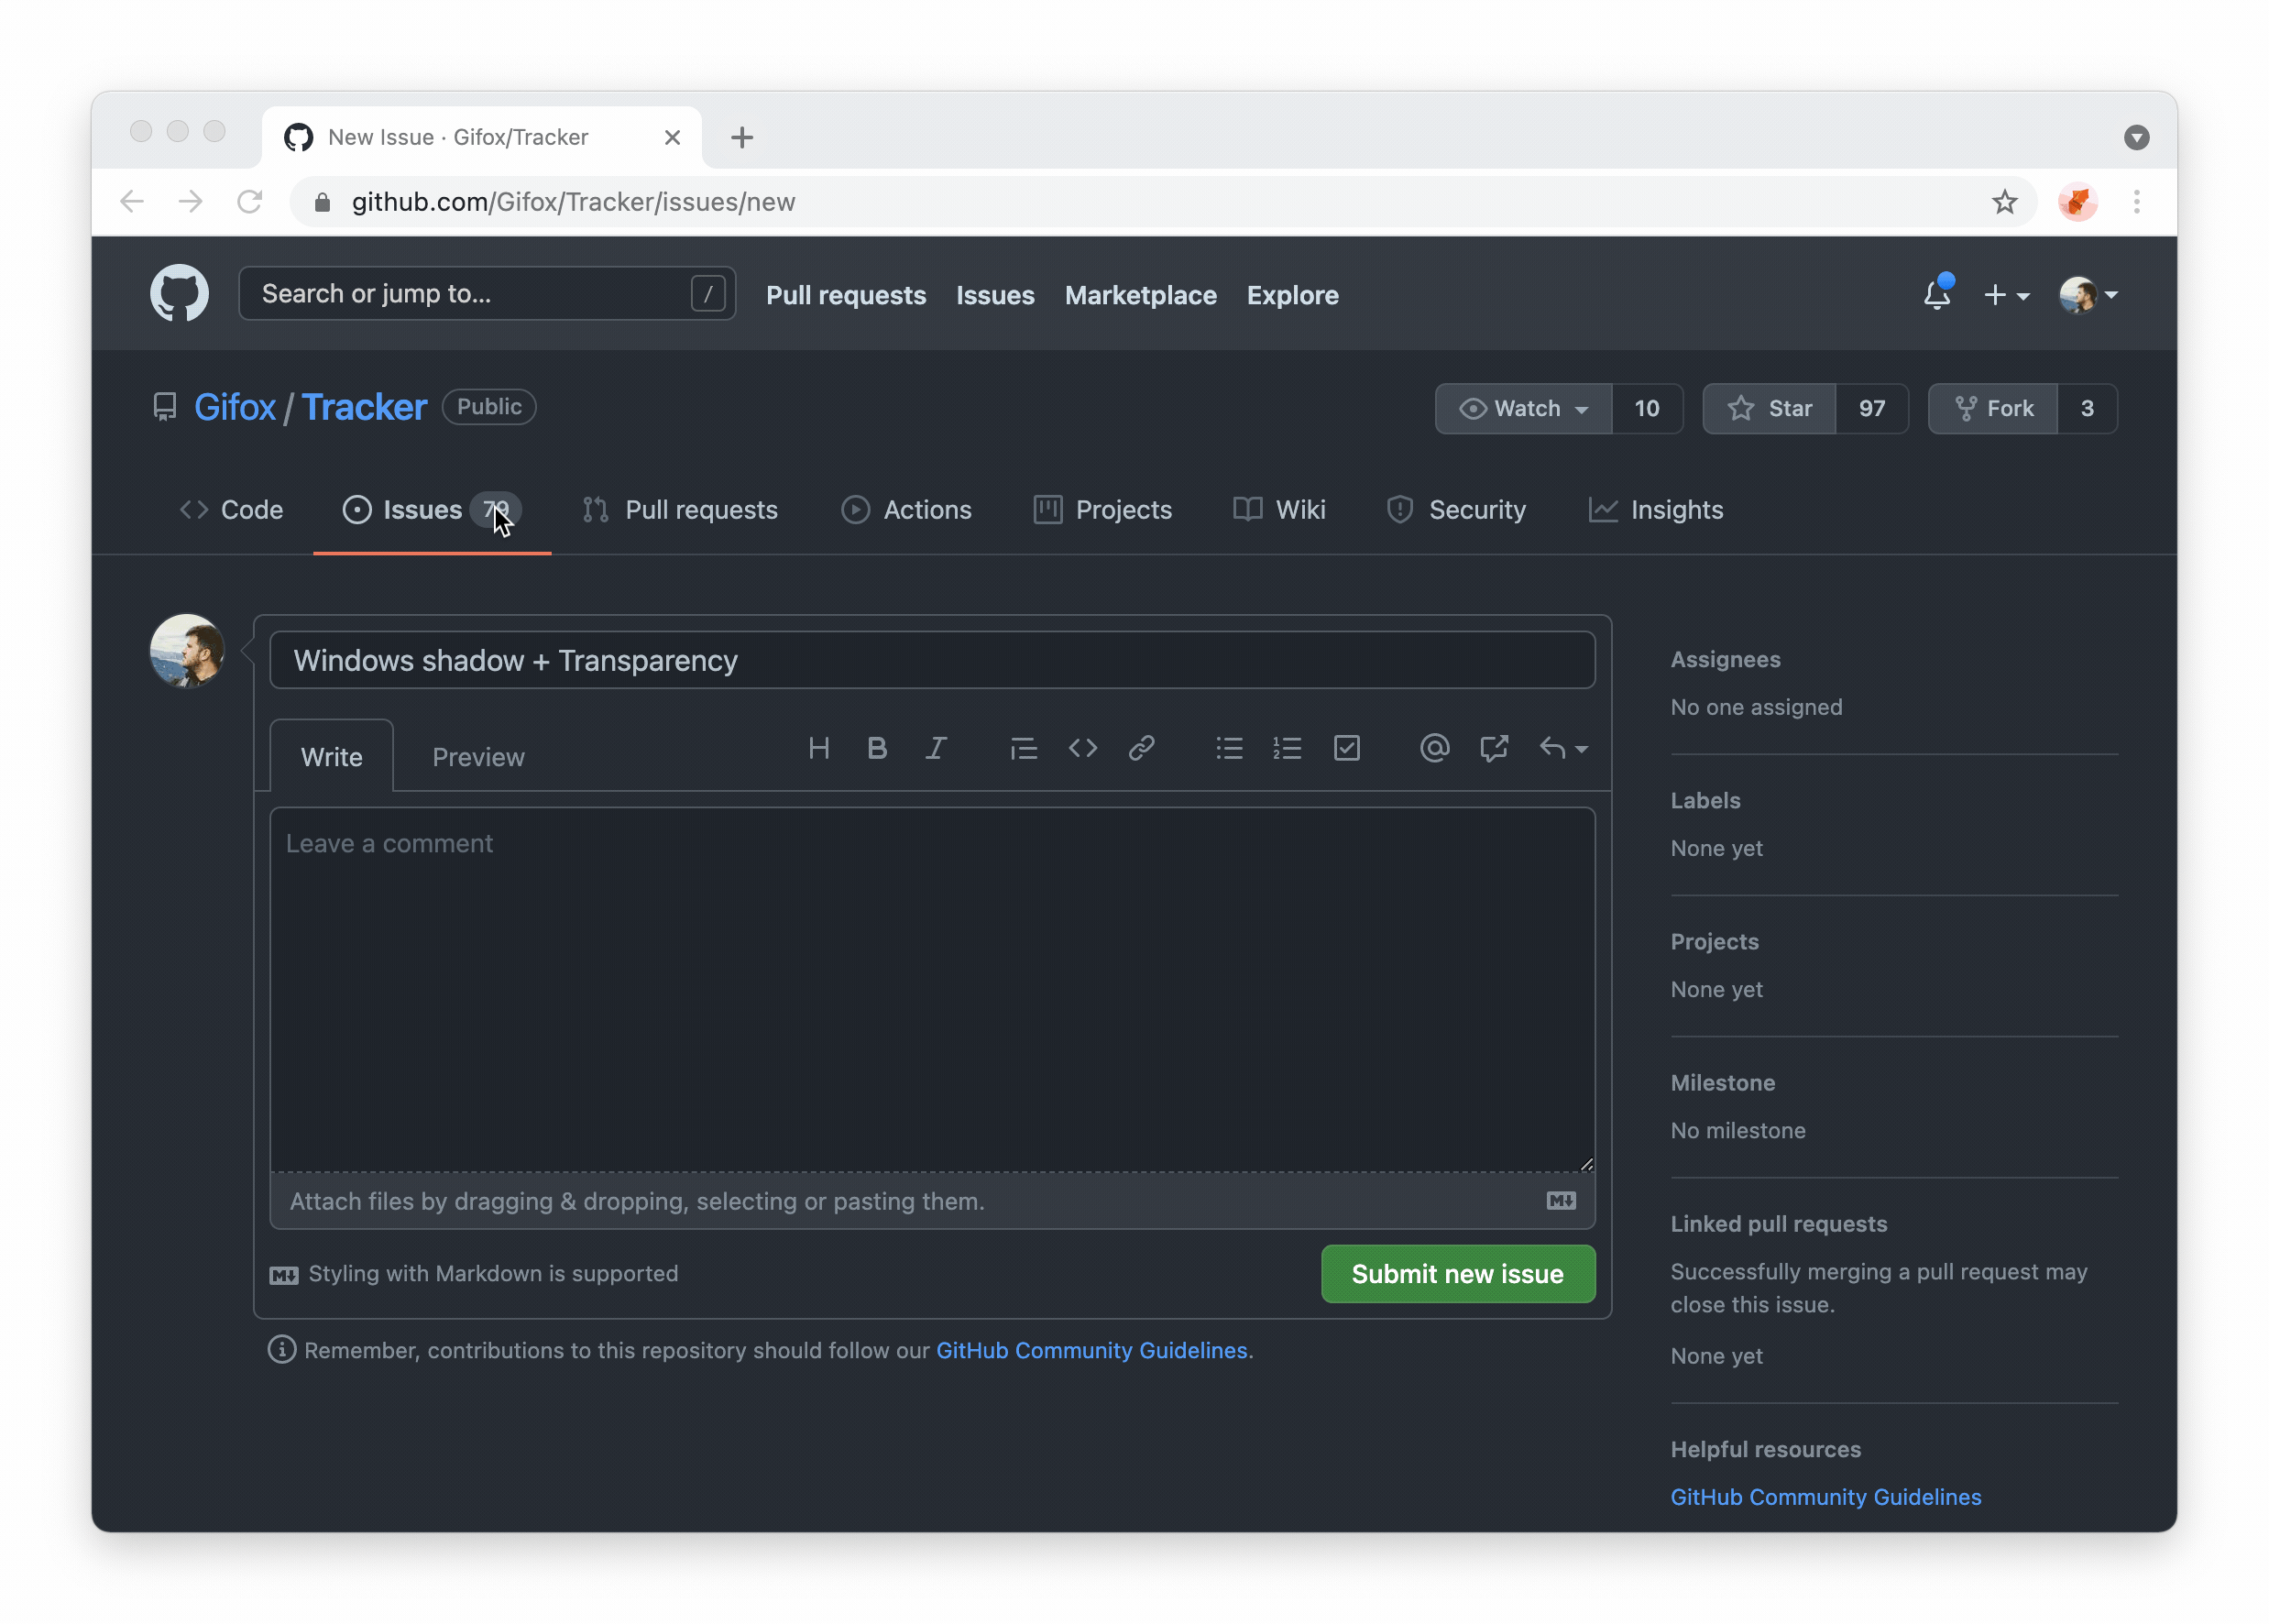The width and height of the screenshot is (2269, 1624).
Task: Insert a quote block
Action: [x=1023, y=748]
